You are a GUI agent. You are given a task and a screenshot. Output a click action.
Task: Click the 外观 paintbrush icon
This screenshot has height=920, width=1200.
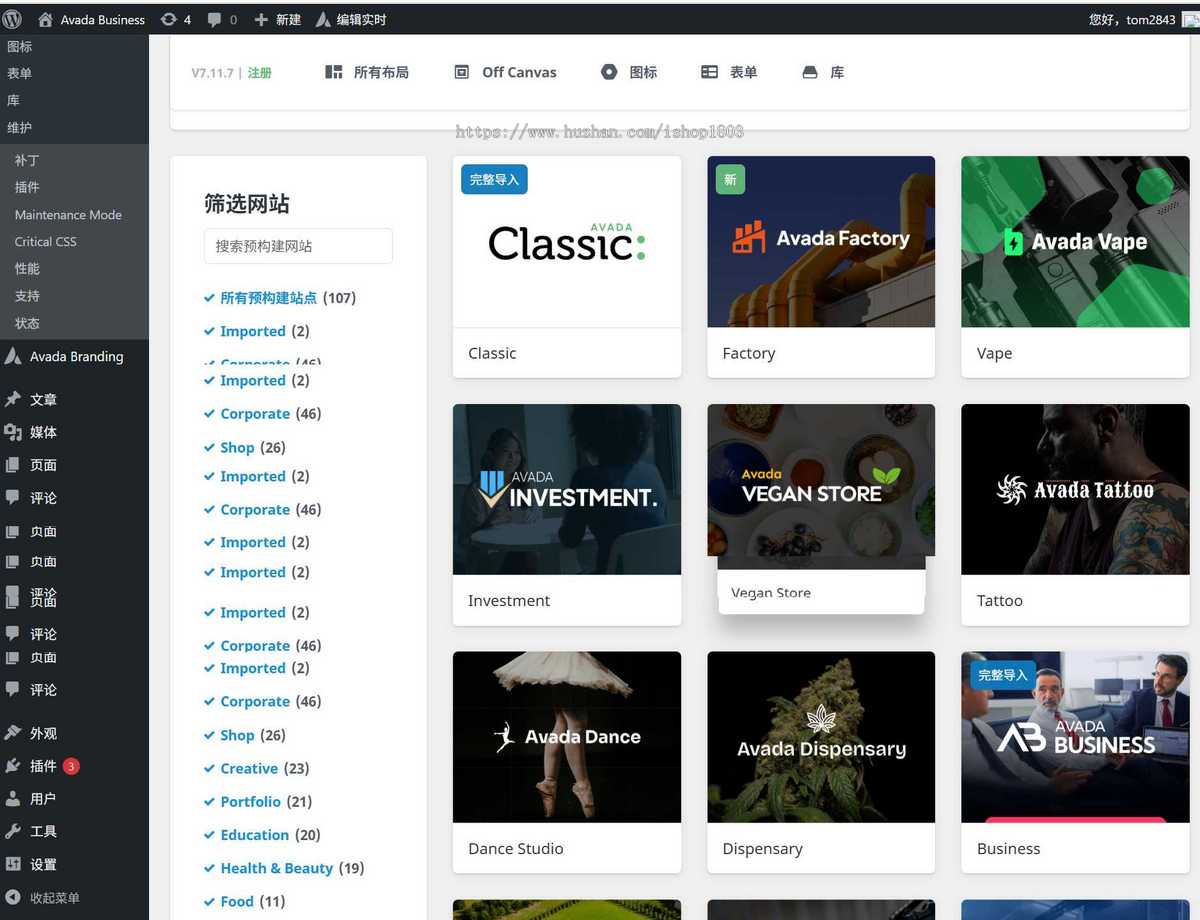[x=13, y=733]
